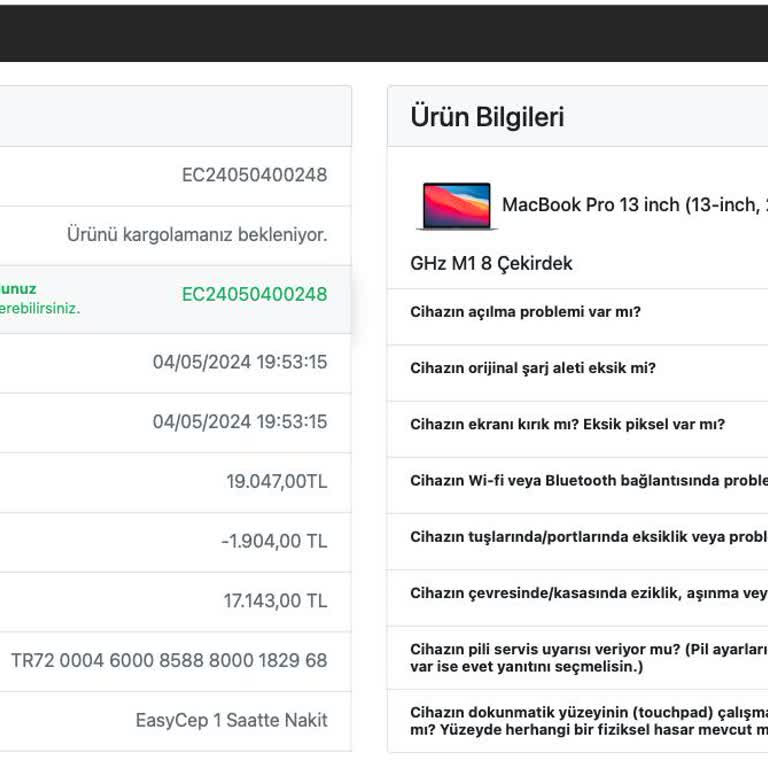Click the first date 04/05/2024 19:53:15
The width and height of the screenshot is (768, 768).
click(240, 362)
